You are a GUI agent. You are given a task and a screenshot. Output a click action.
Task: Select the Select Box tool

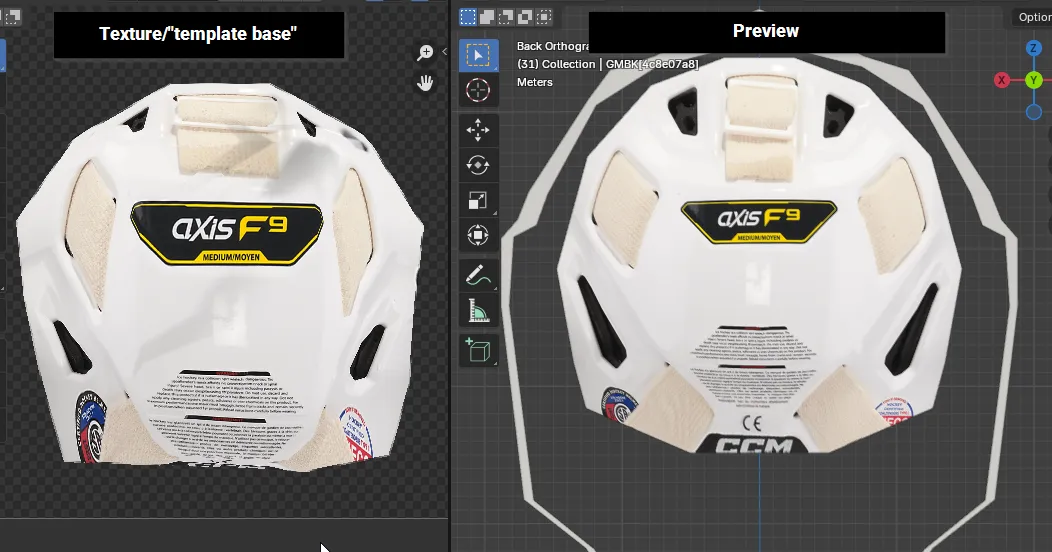point(478,55)
